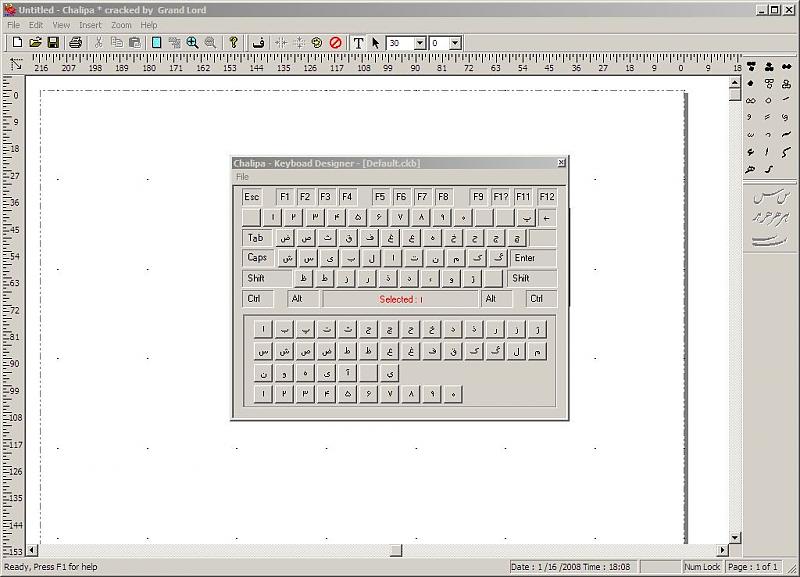Click the horizontal scrollbar left arrow
Viewport: 800px width, 577px height.
(32, 550)
